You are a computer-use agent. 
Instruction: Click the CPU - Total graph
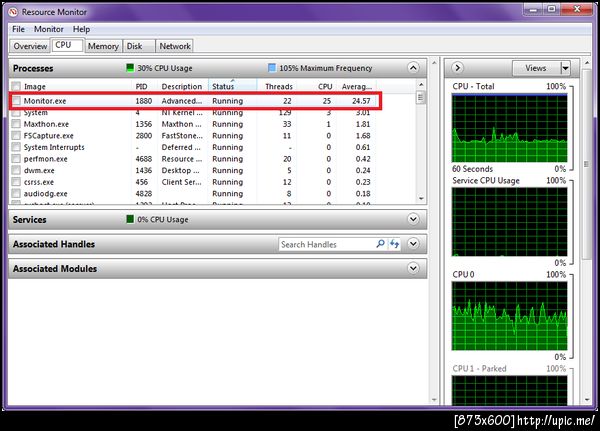[x=509, y=128]
